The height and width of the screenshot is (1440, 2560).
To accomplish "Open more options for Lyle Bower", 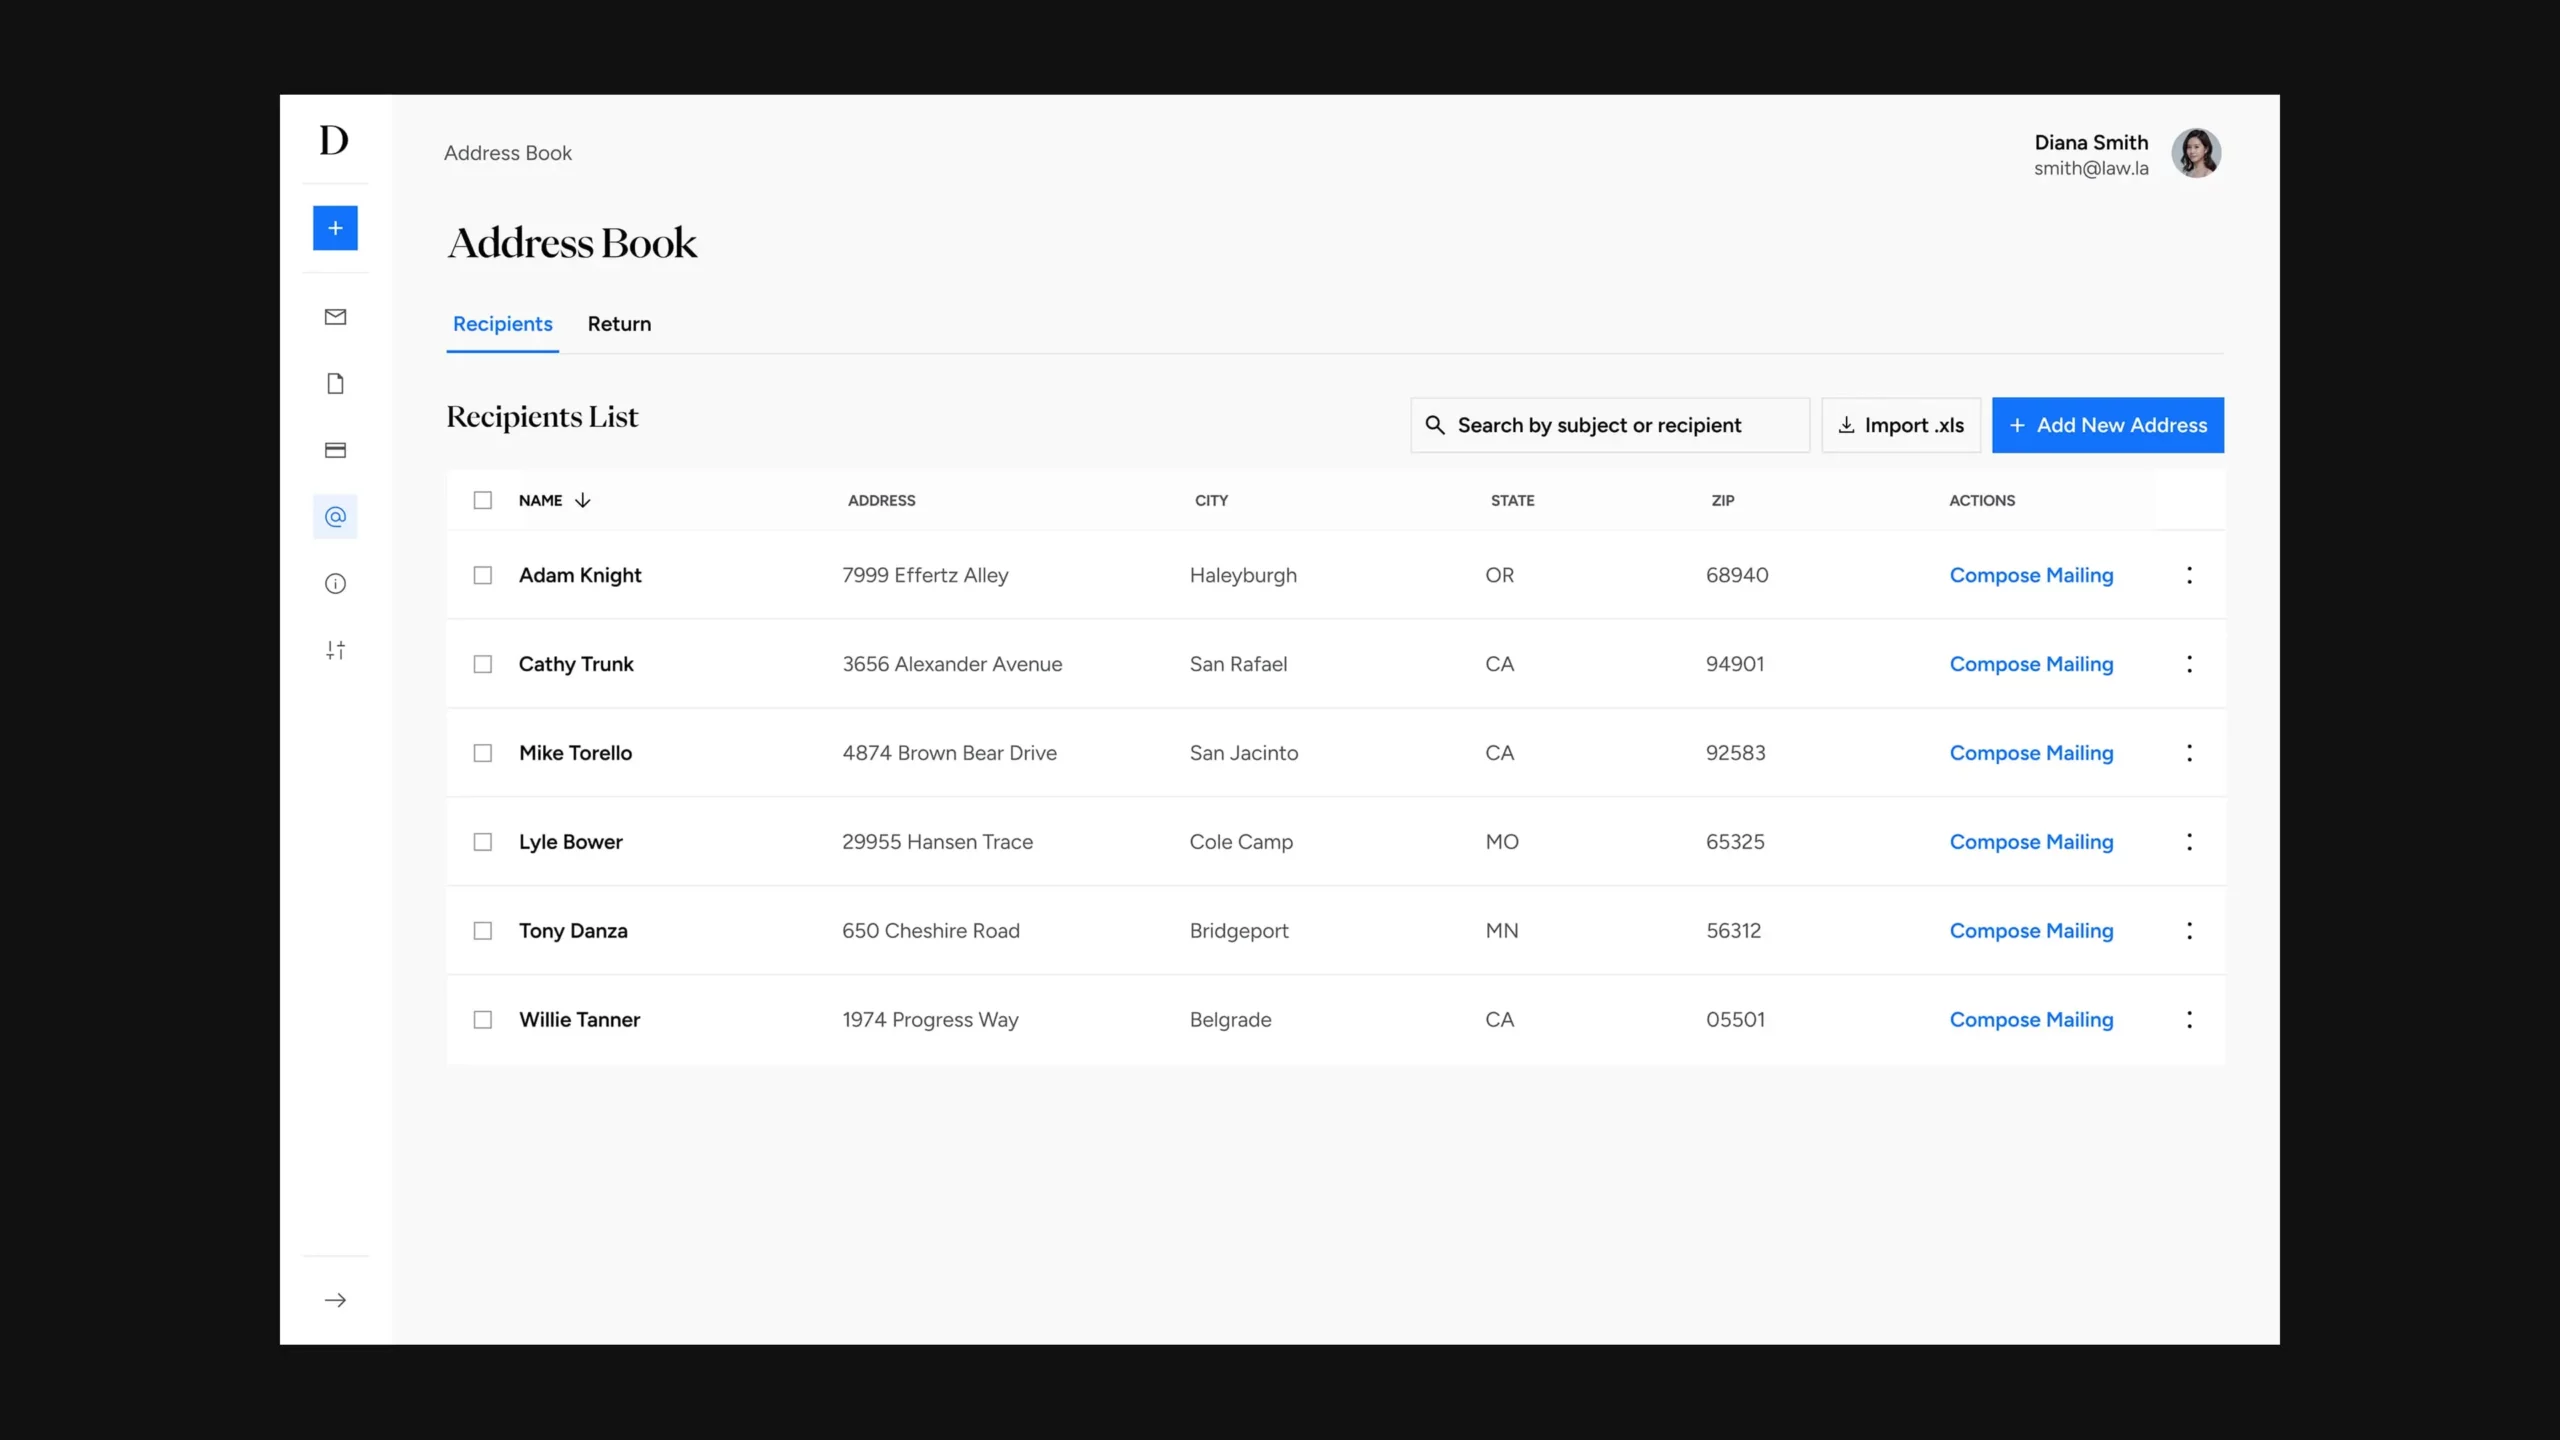I will [2189, 842].
